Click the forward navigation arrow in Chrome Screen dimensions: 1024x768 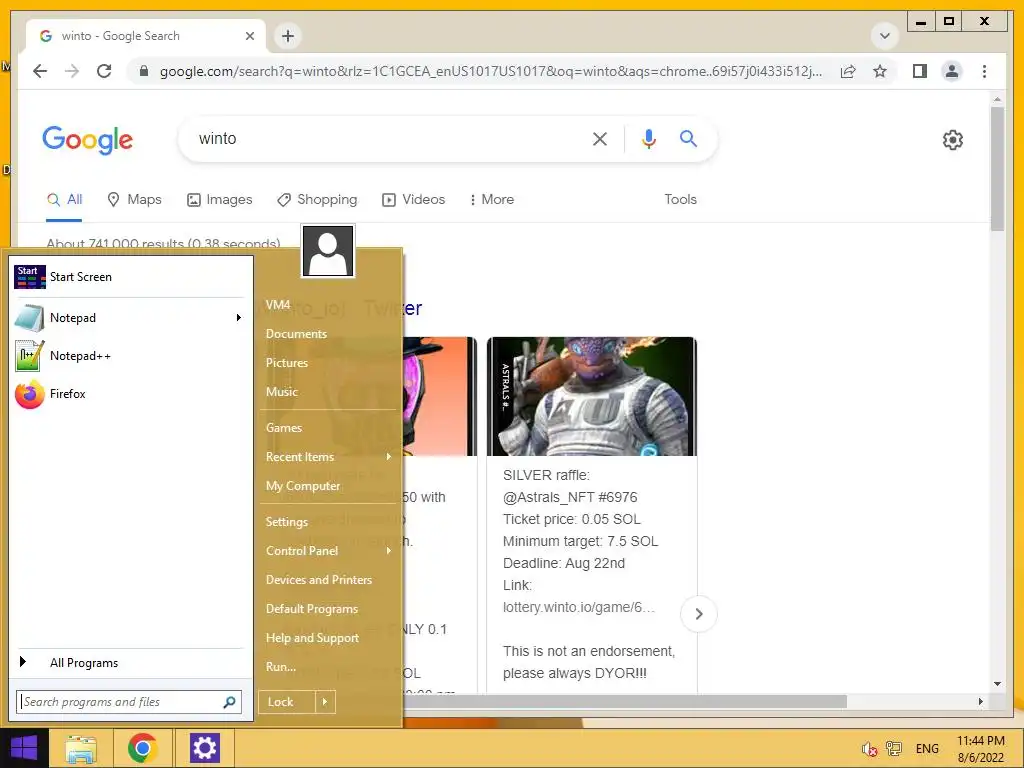[x=72, y=71]
